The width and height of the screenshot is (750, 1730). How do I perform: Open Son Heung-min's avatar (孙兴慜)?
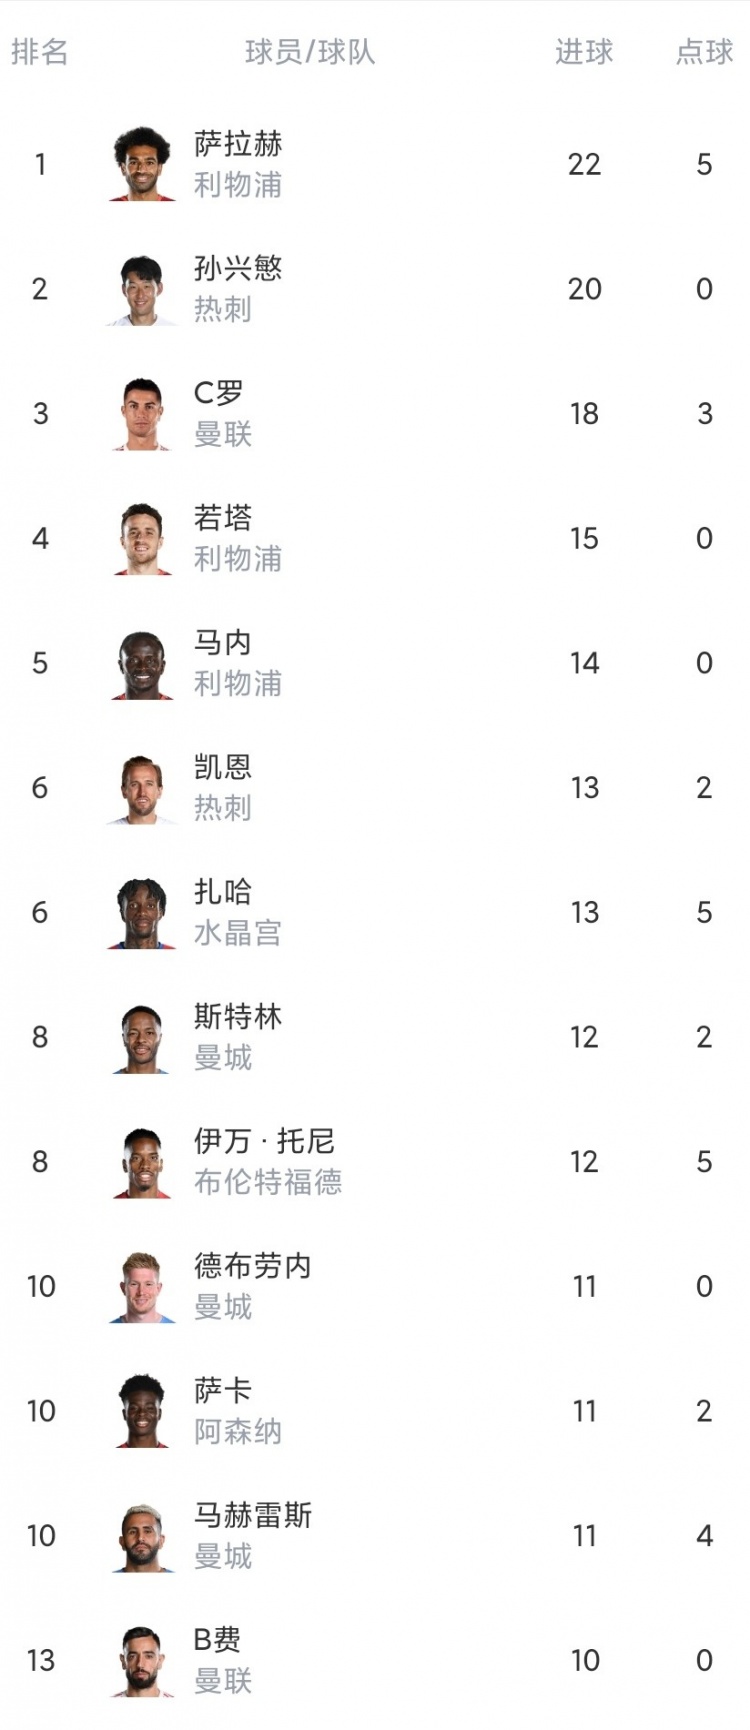pos(142,289)
